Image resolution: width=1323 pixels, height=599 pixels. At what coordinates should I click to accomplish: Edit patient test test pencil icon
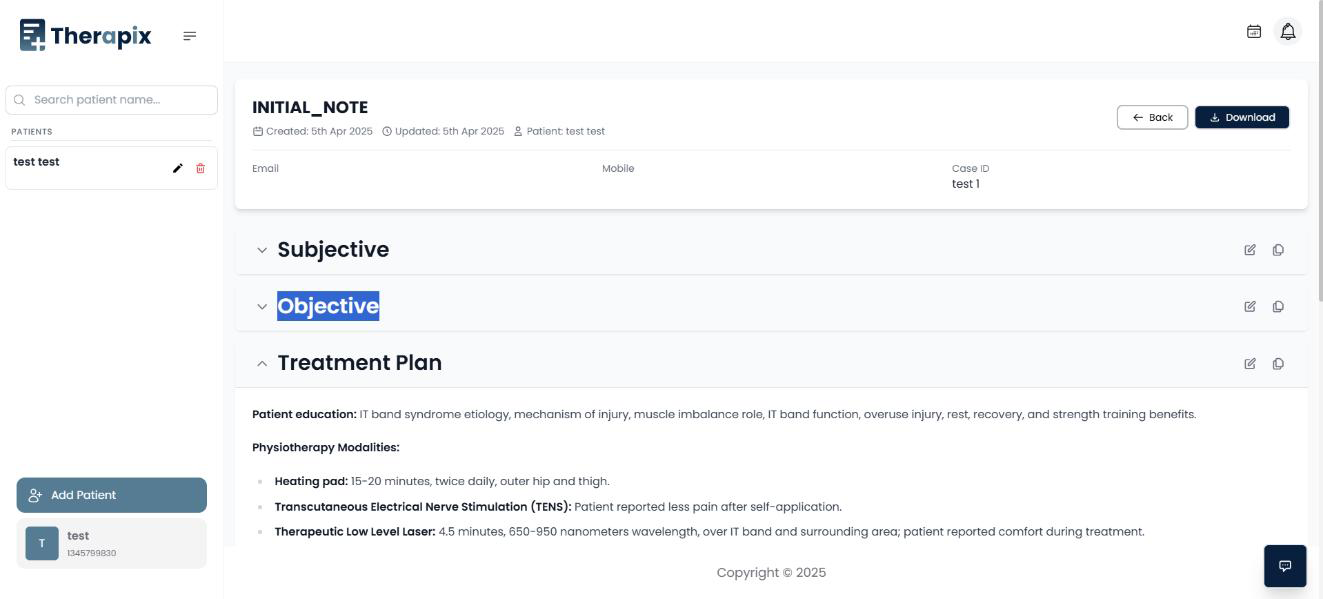point(178,168)
